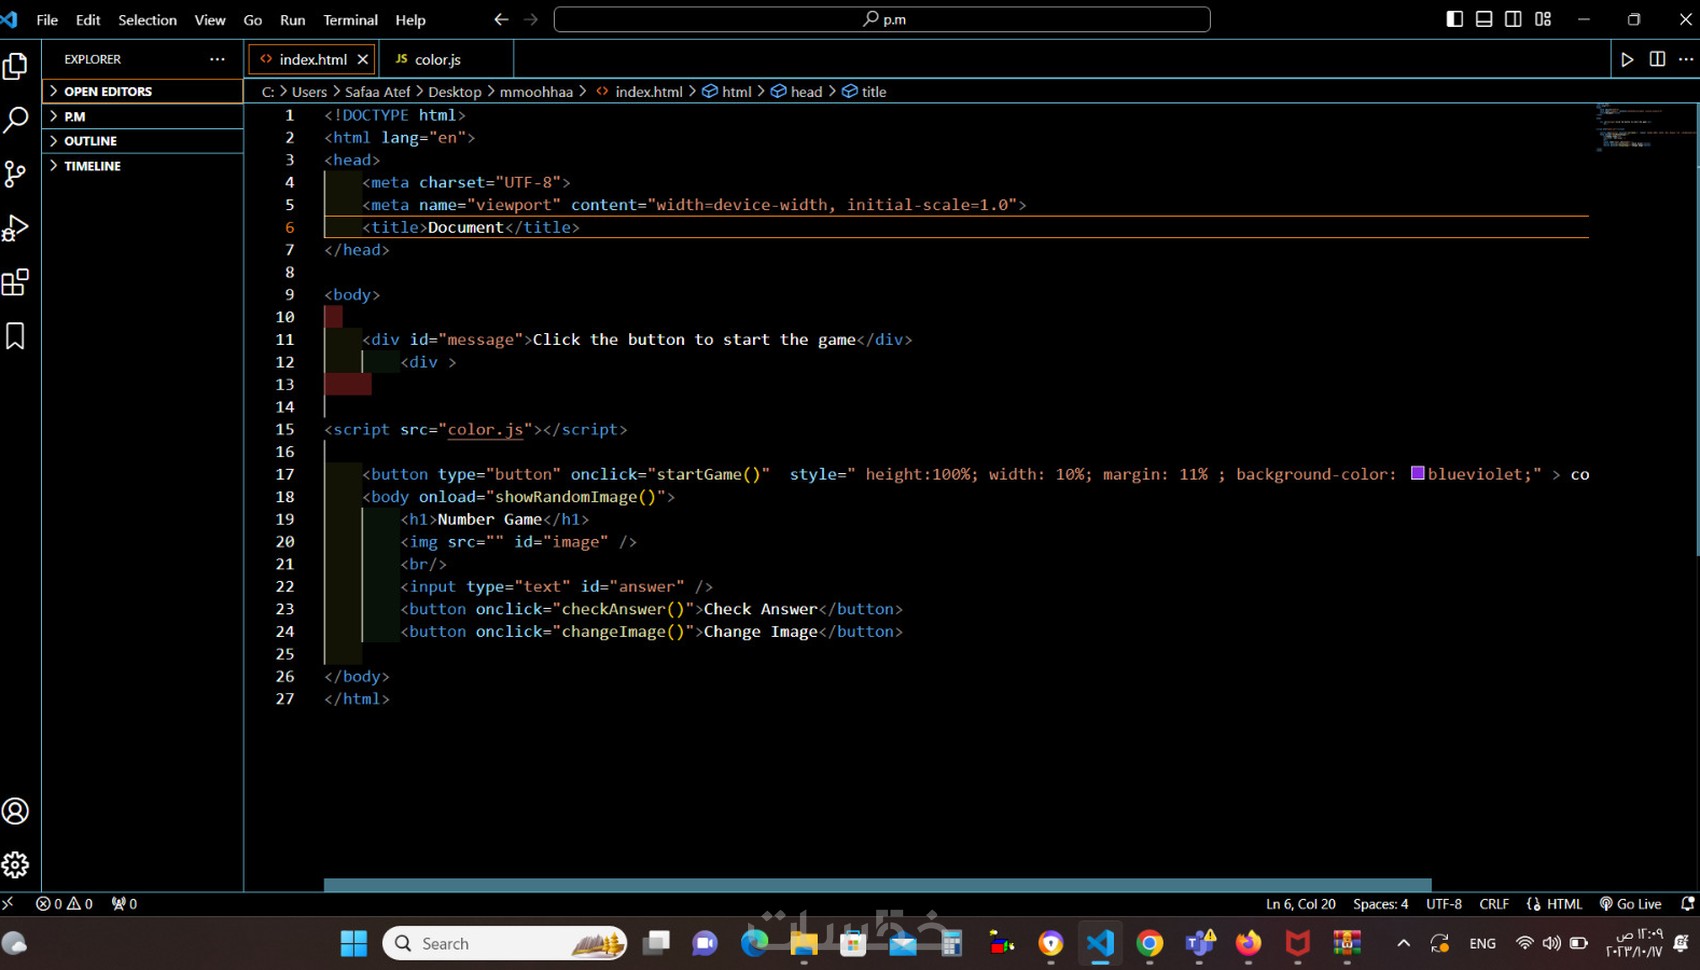
Task: Split the editor to the right
Action: tap(1657, 60)
